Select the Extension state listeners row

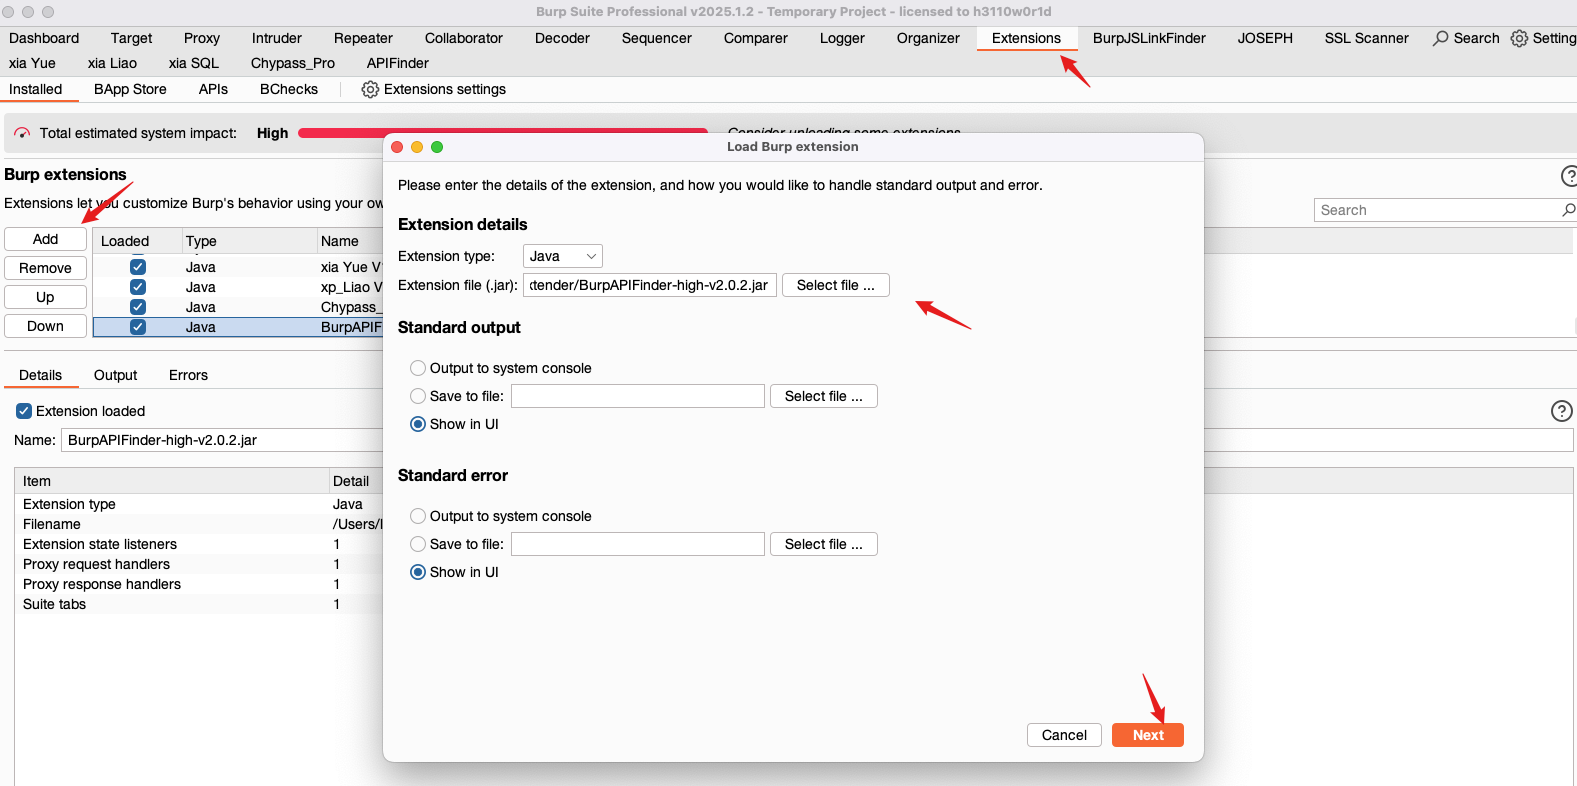point(199,544)
